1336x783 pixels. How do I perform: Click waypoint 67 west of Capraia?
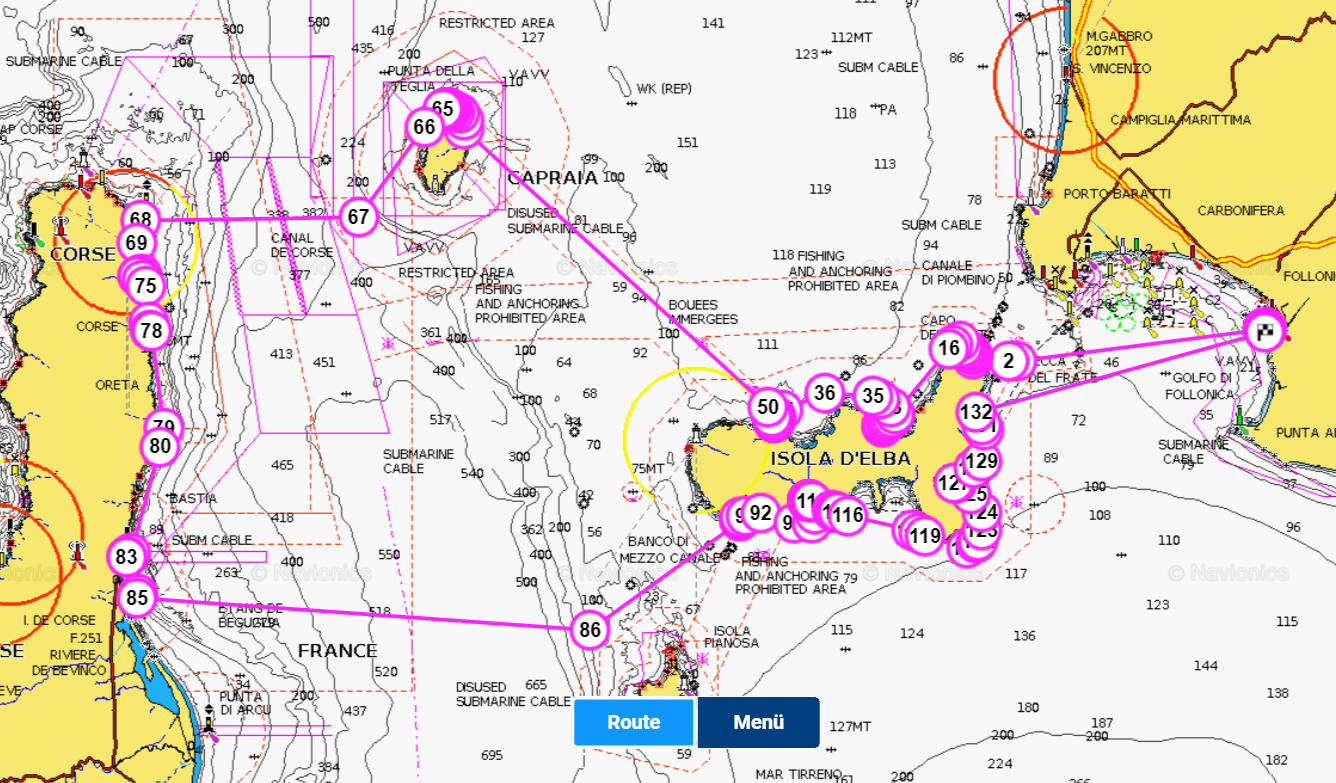point(358,217)
